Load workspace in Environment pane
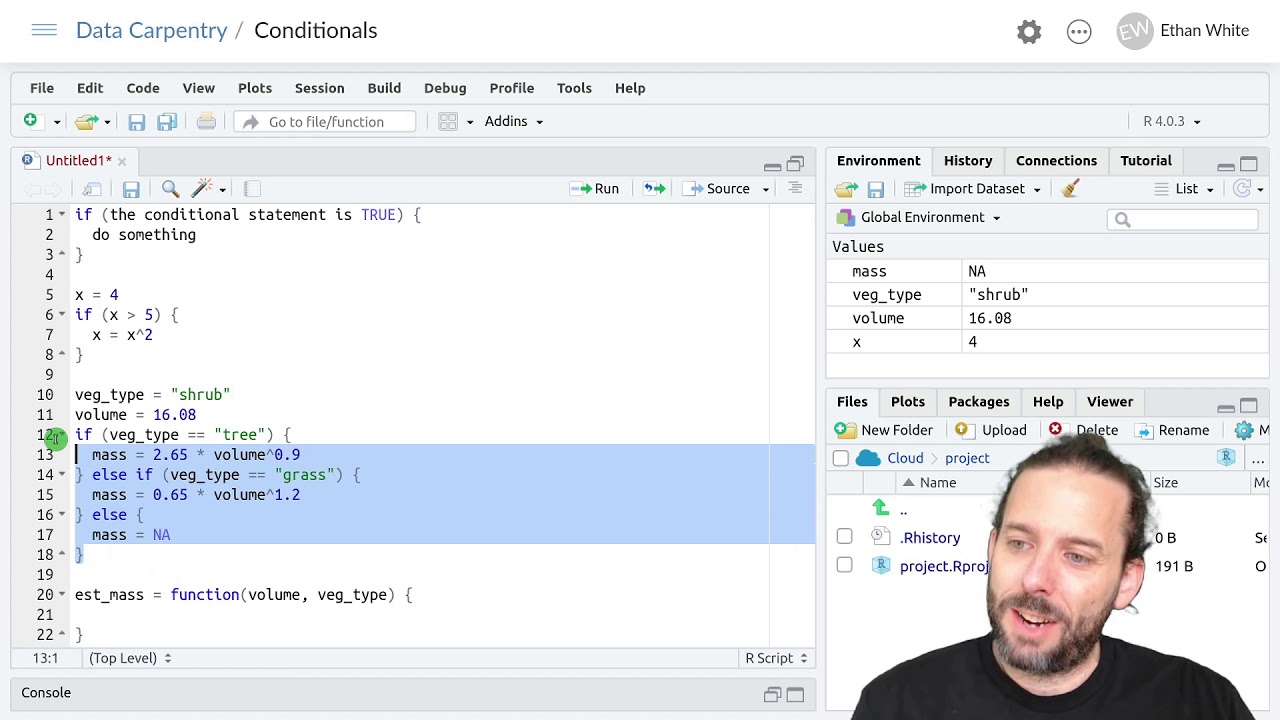Image resolution: width=1280 pixels, height=720 pixels. point(846,189)
